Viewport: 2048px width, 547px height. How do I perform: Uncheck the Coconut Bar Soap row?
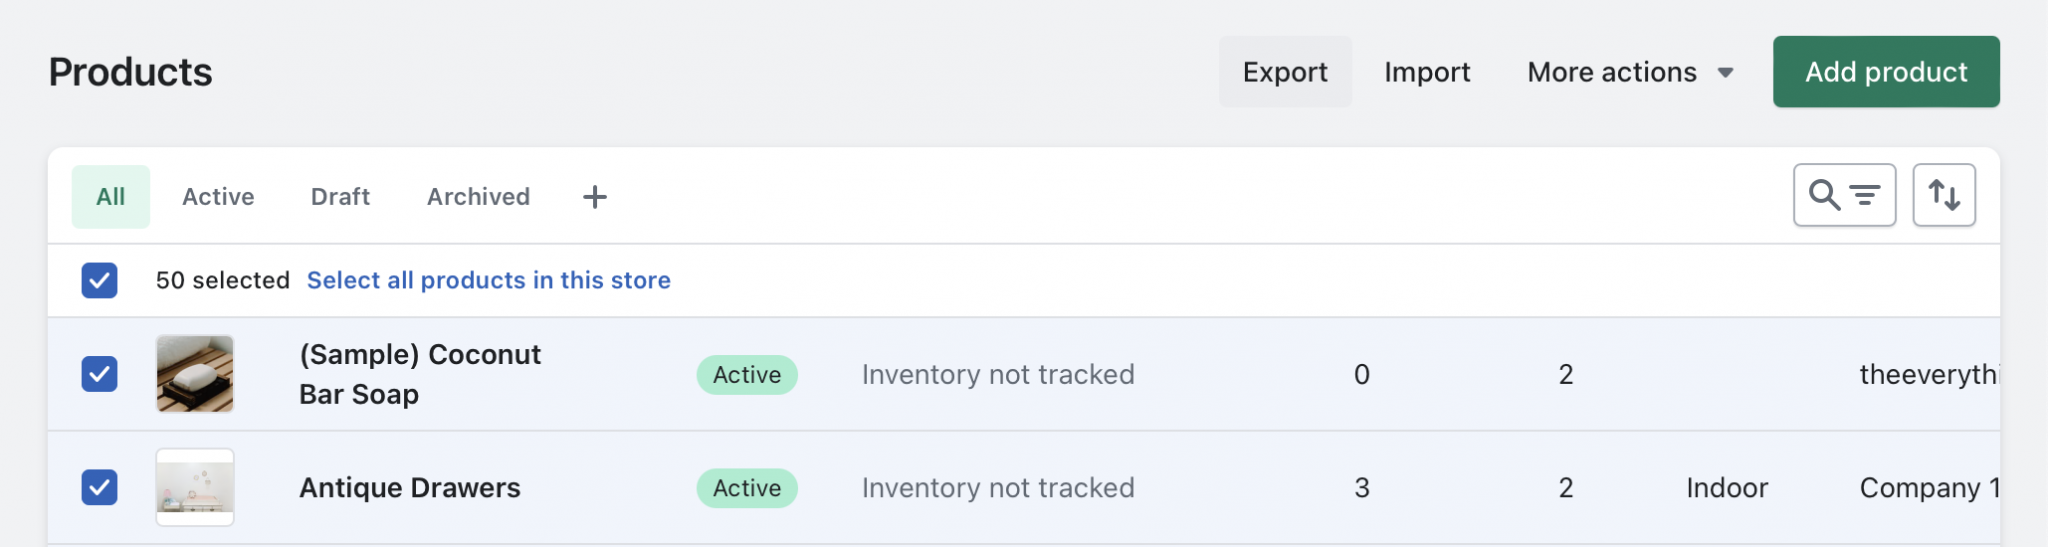pos(100,374)
